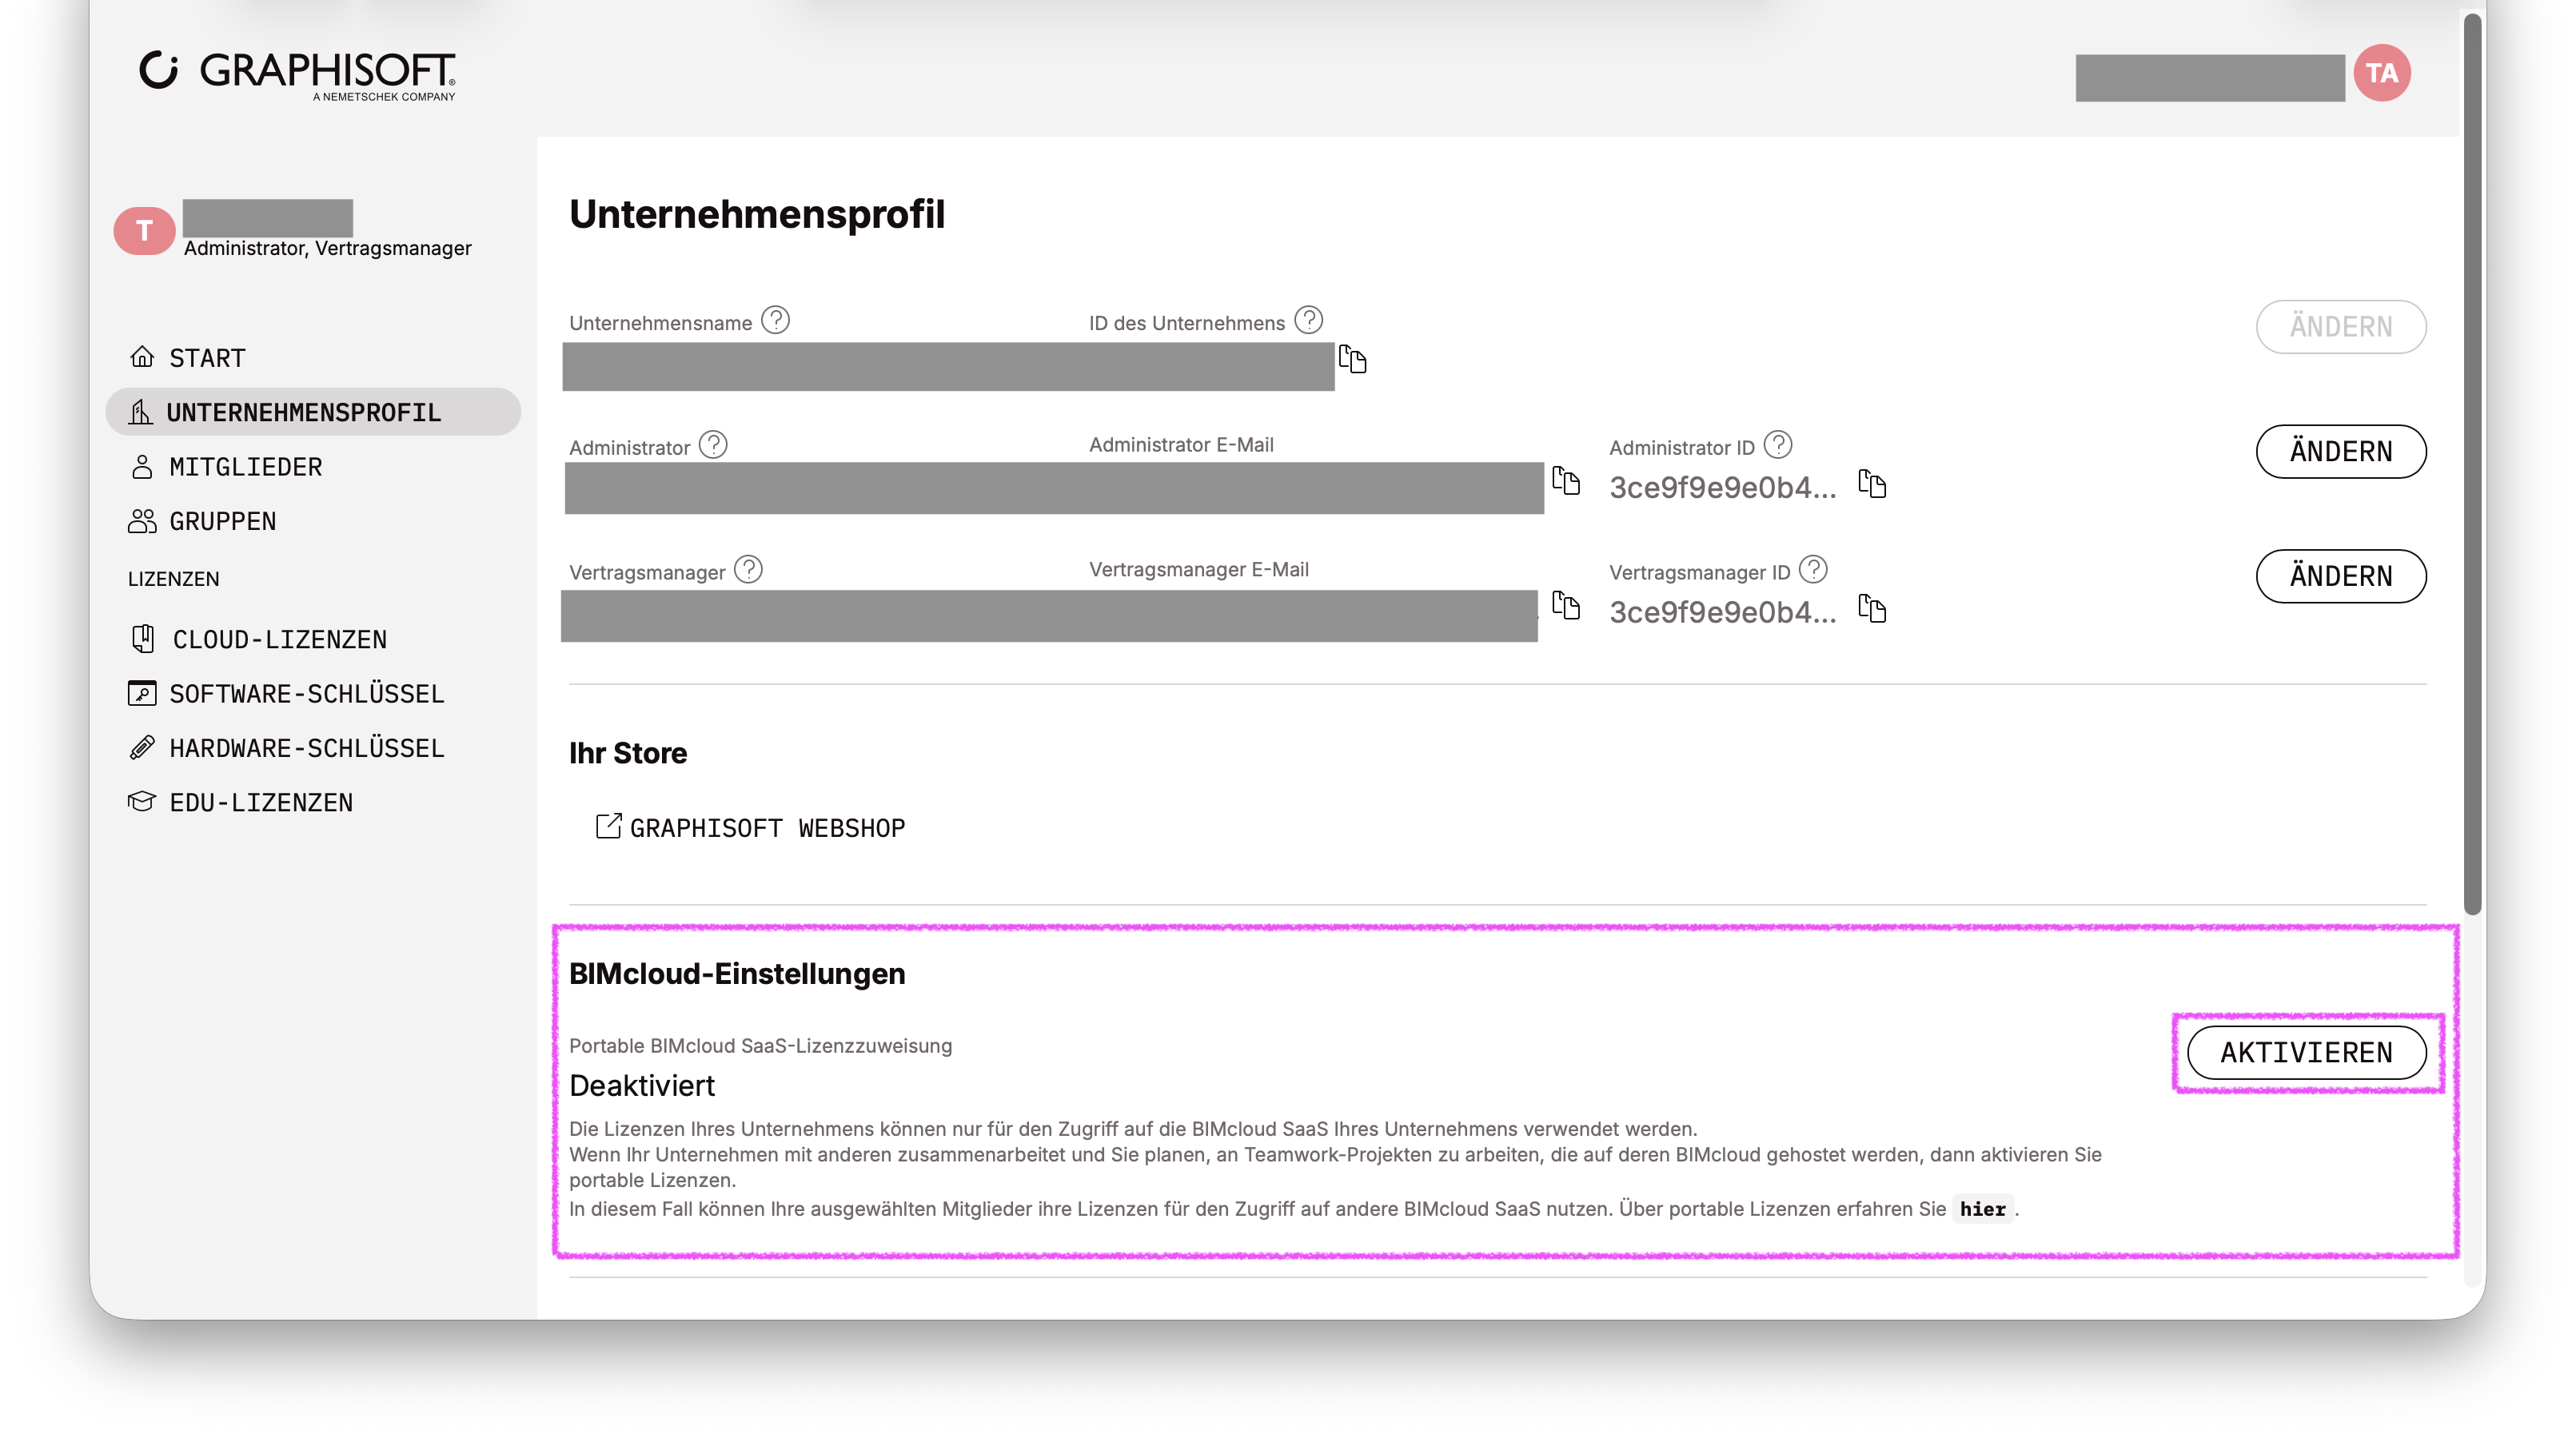Click the 'Administrator E-Mail' label
Screen dimensions: 2576x1438
[x=1181, y=445]
